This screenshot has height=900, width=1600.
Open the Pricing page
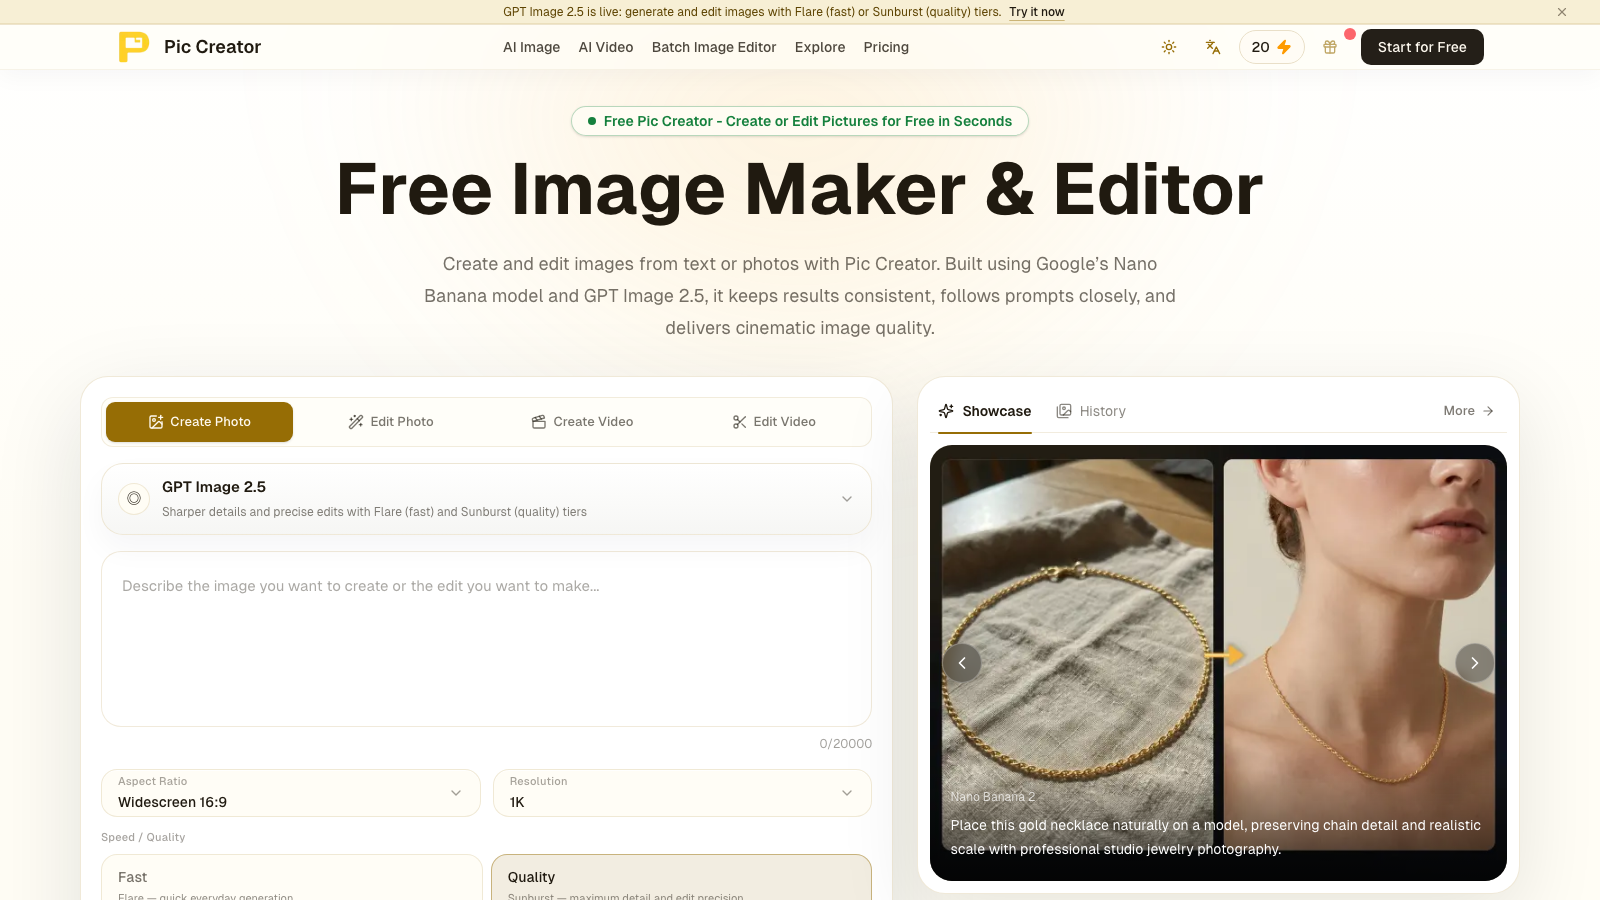pos(886,47)
